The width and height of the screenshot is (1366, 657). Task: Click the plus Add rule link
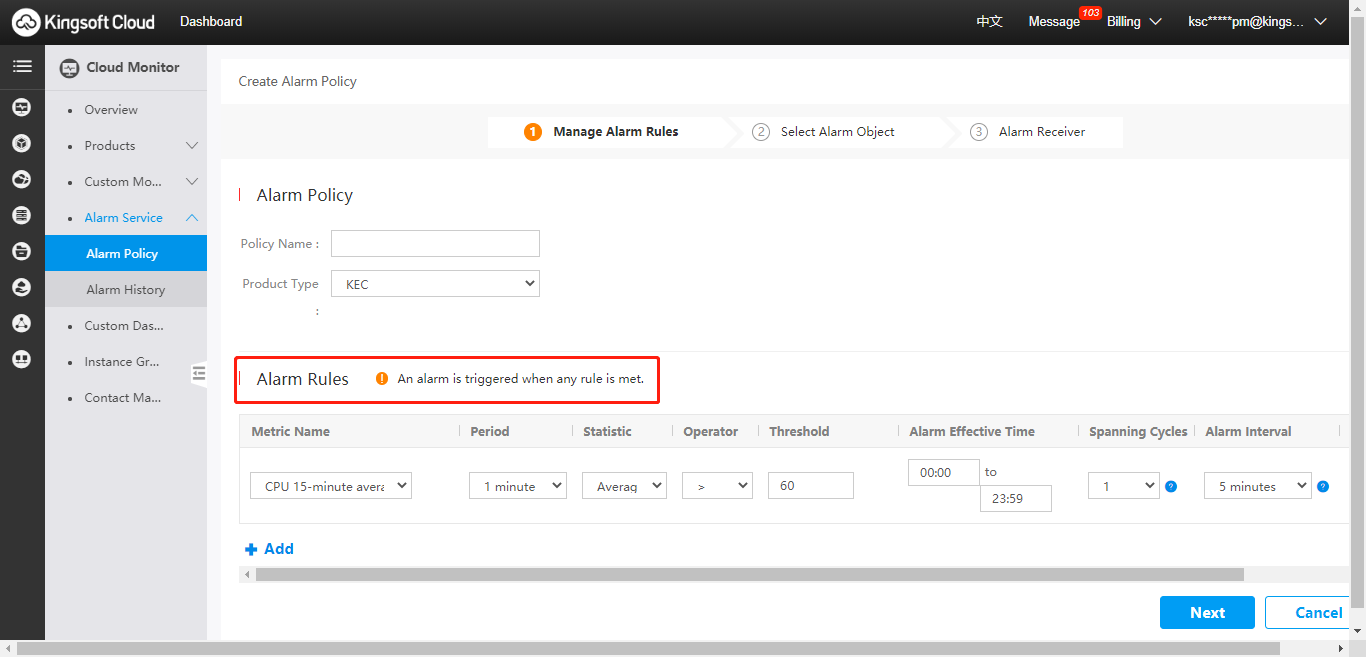[269, 549]
